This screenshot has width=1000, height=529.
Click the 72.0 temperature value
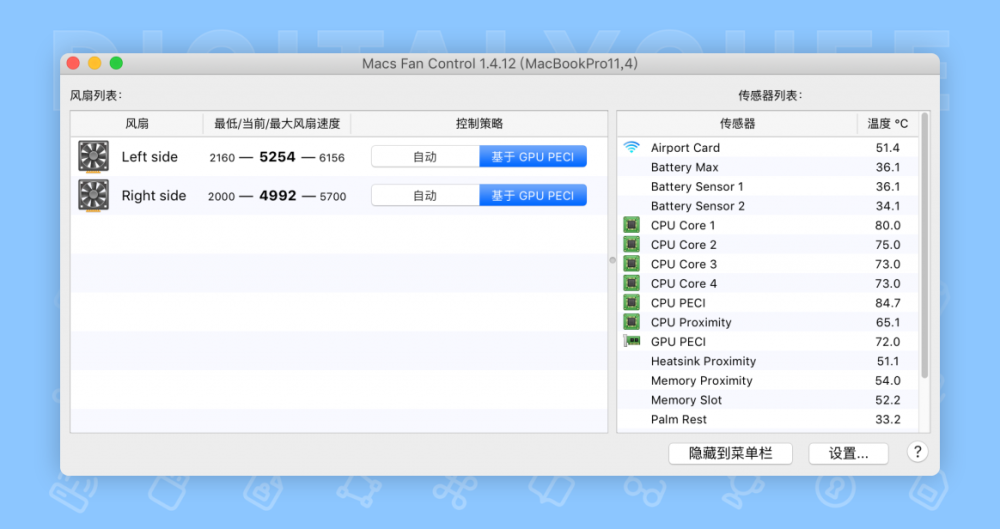click(x=888, y=341)
